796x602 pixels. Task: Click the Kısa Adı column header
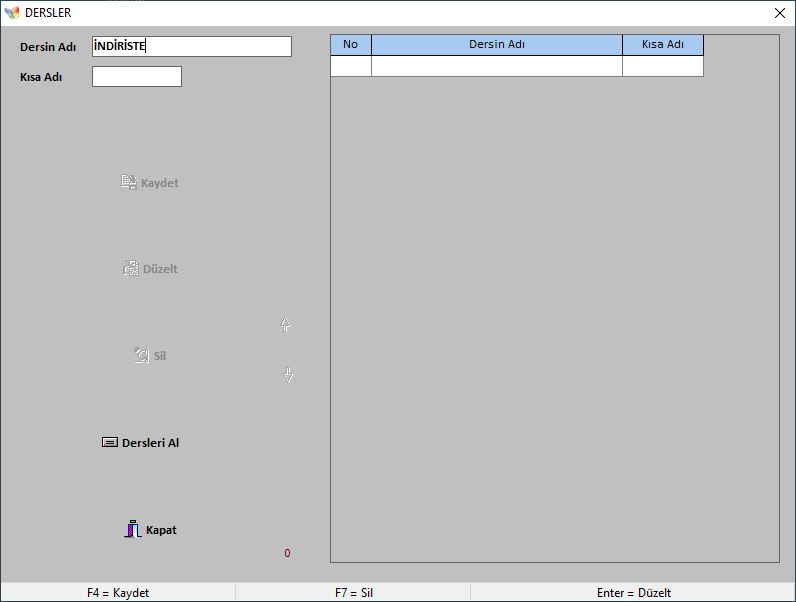pyautogui.click(x=662, y=45)
